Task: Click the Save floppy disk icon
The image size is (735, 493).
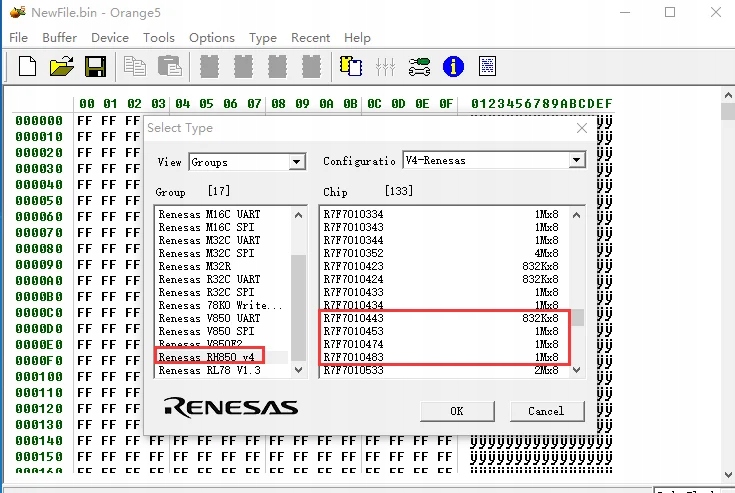Action: point(96,67)
